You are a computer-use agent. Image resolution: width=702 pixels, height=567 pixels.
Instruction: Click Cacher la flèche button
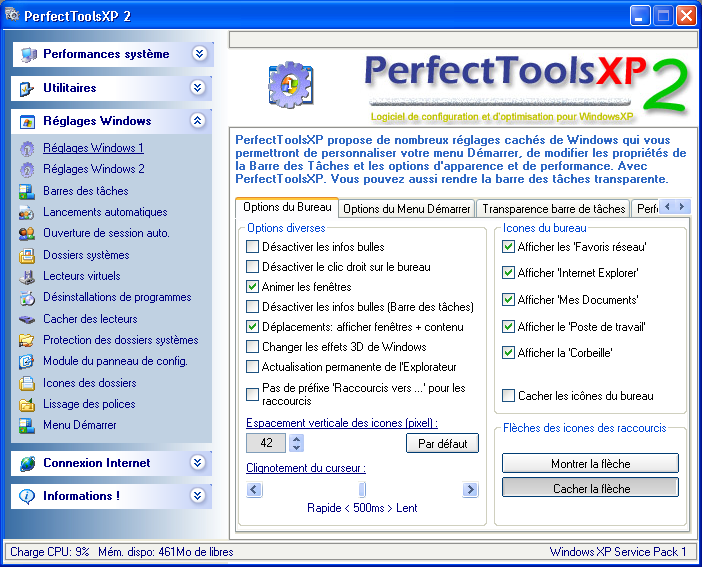[590, 488]
